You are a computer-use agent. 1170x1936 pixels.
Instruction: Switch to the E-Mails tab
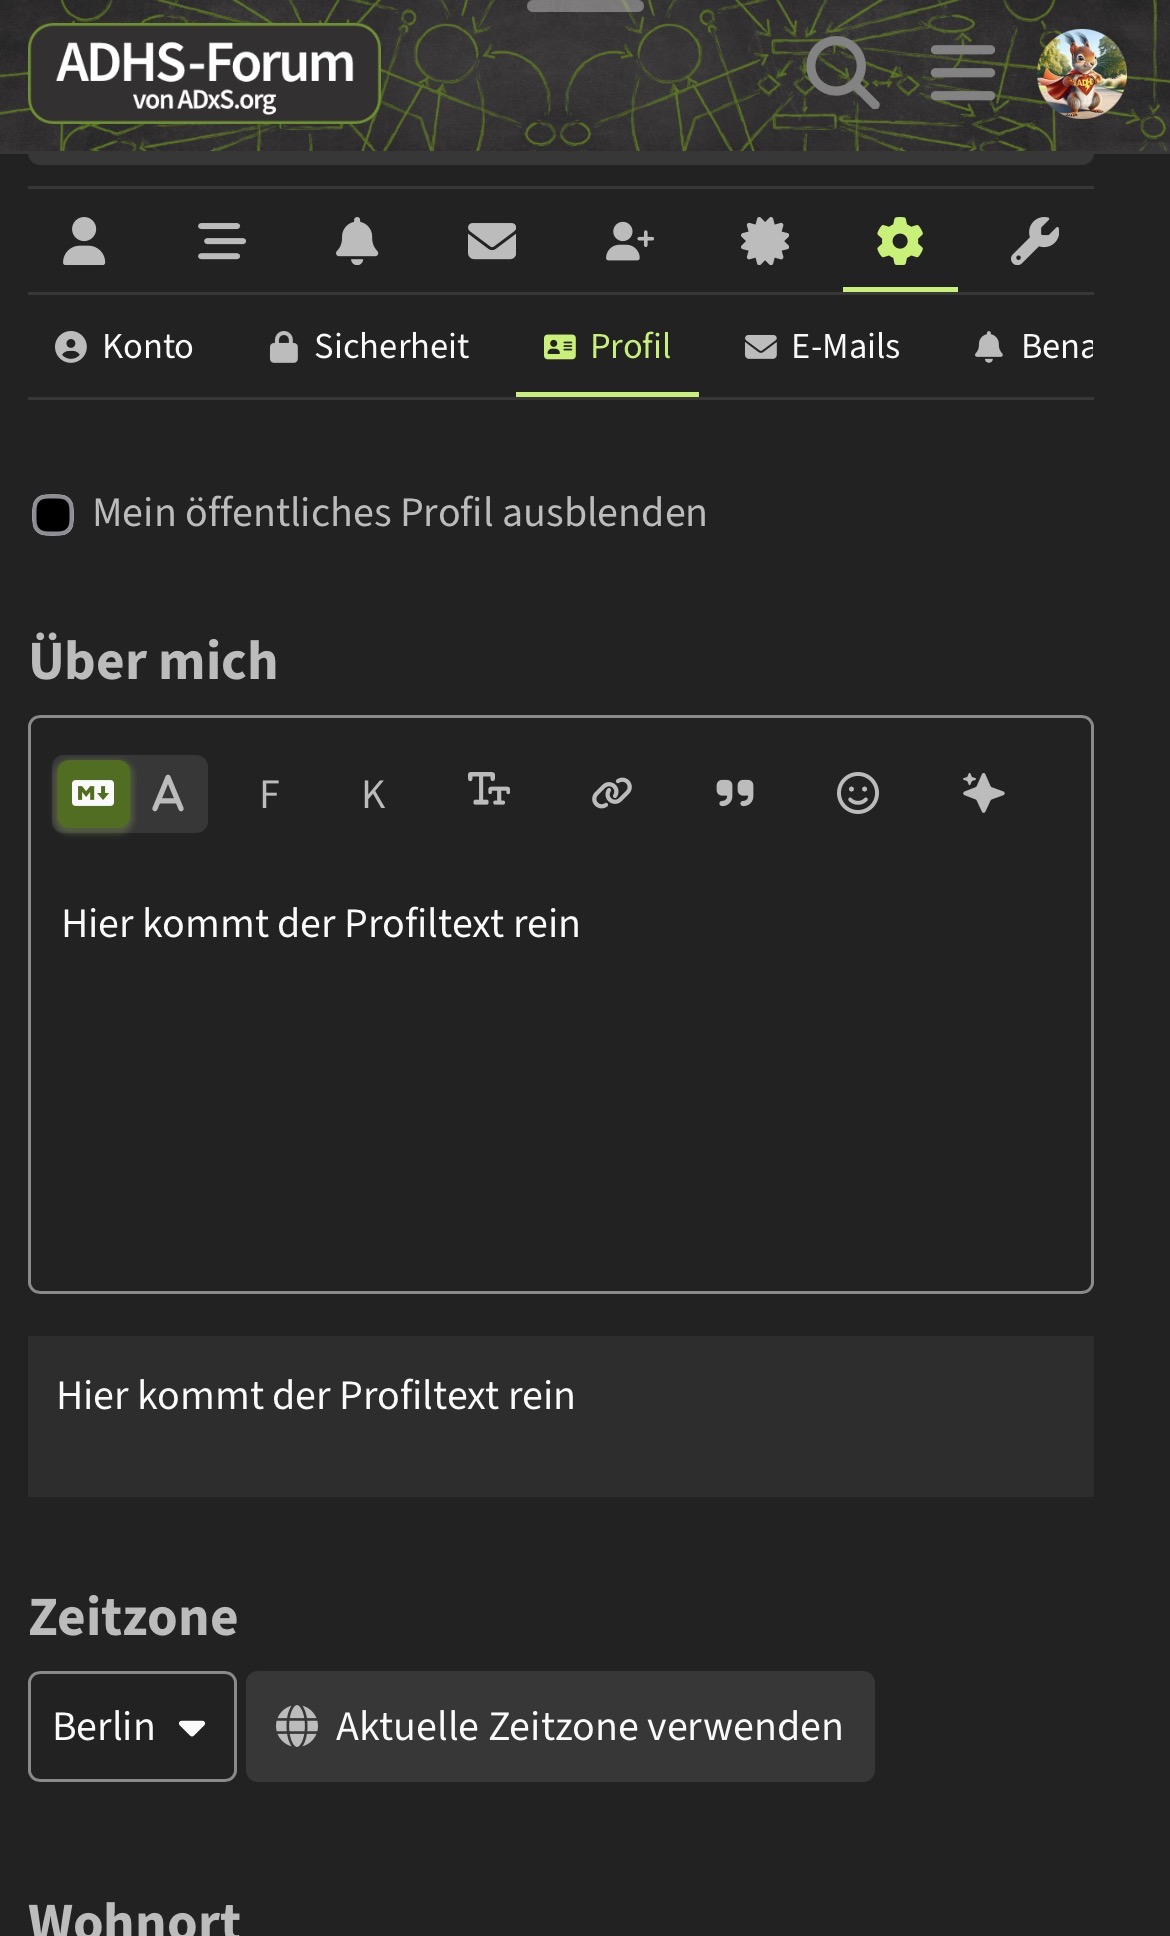click(822, 347)
